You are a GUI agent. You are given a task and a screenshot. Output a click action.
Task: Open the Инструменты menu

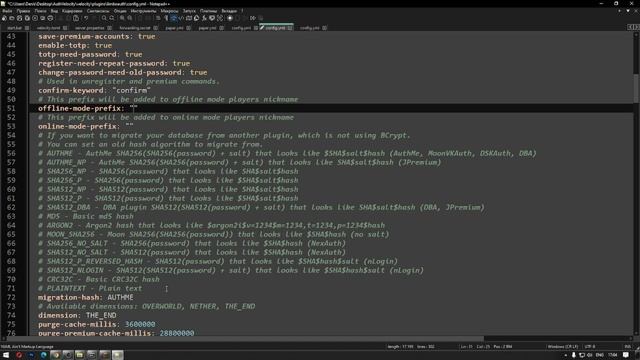[143, 11]
